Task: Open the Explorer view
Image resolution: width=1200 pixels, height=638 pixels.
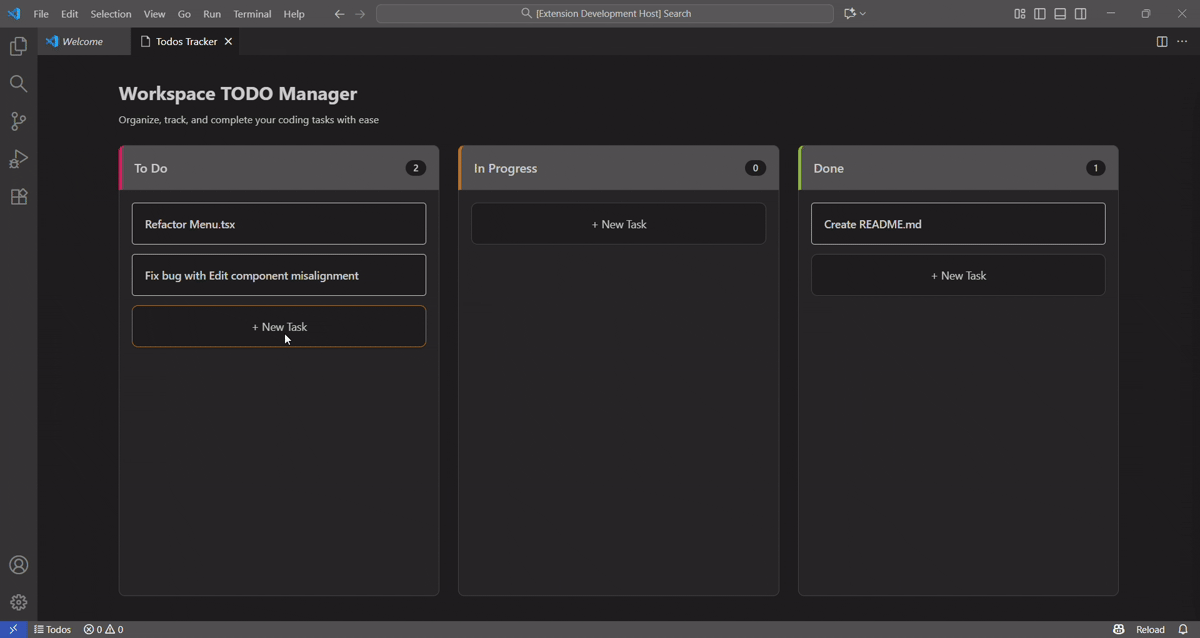Action: (x=18, y=45)
